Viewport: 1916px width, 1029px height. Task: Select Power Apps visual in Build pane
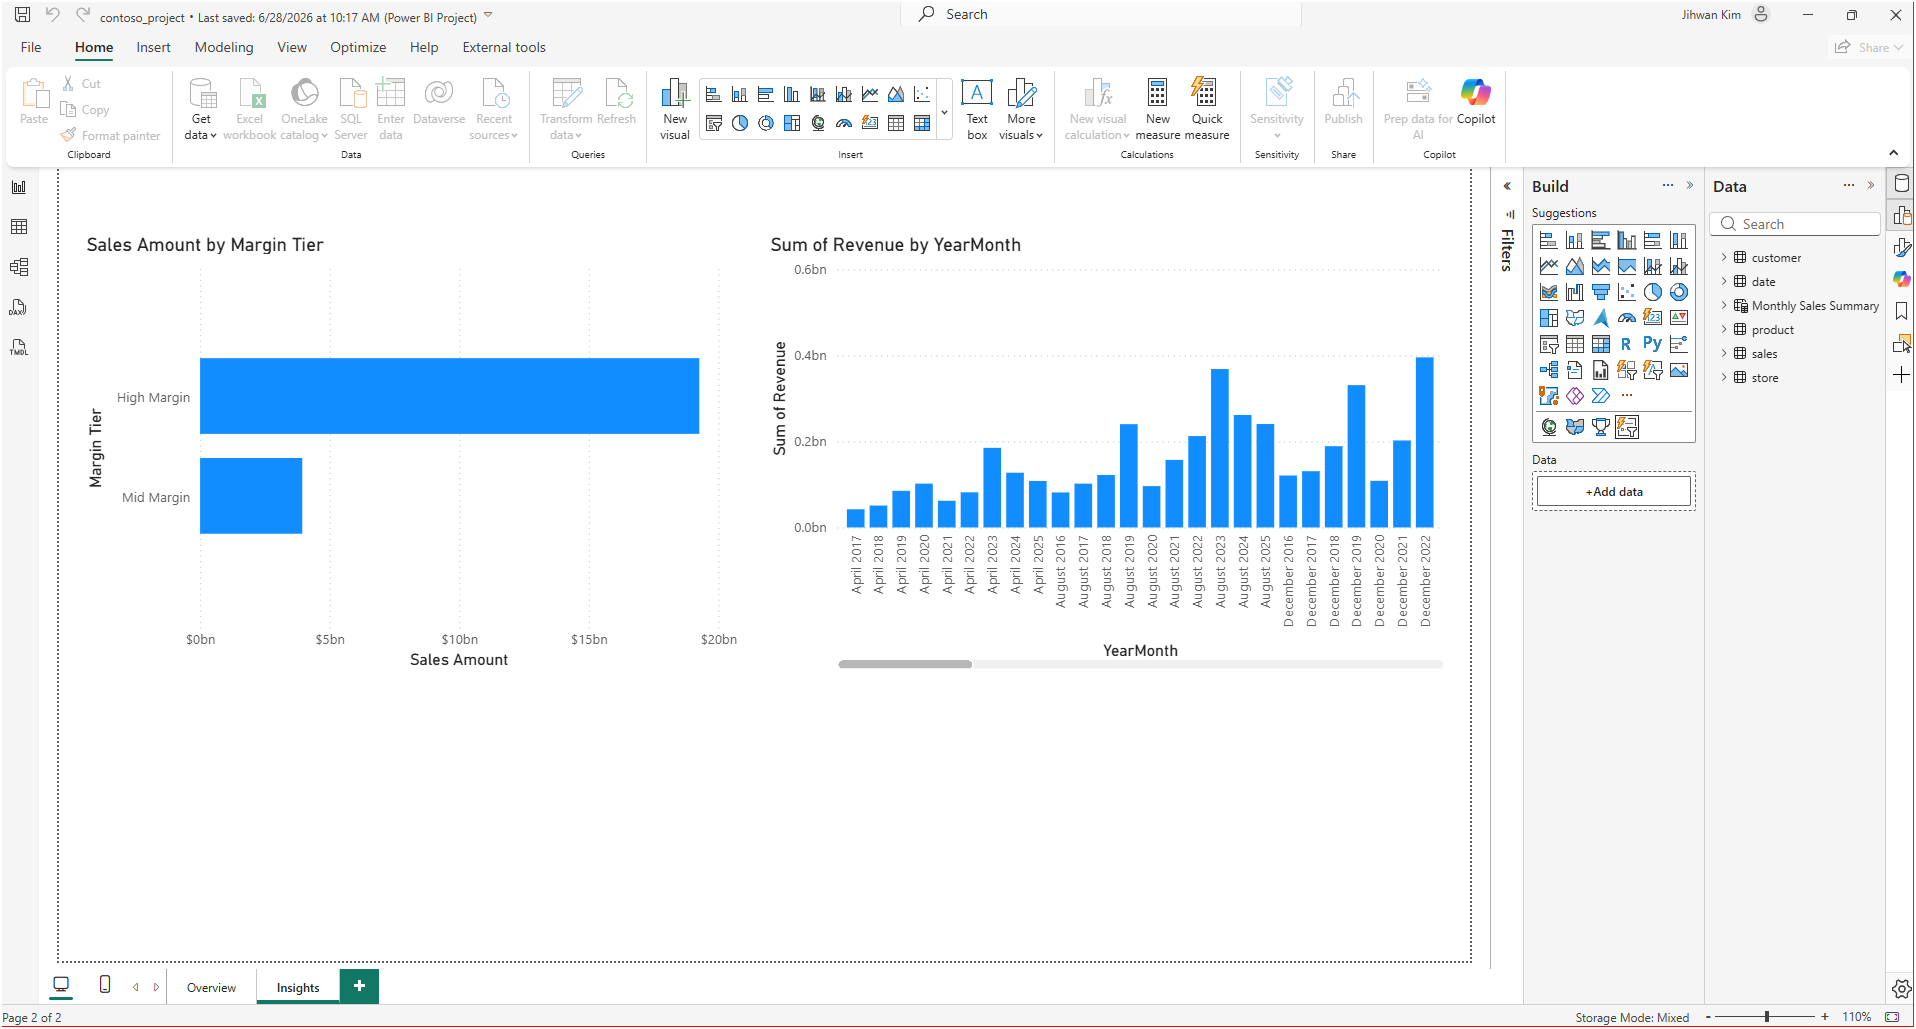click(1575, 396)
